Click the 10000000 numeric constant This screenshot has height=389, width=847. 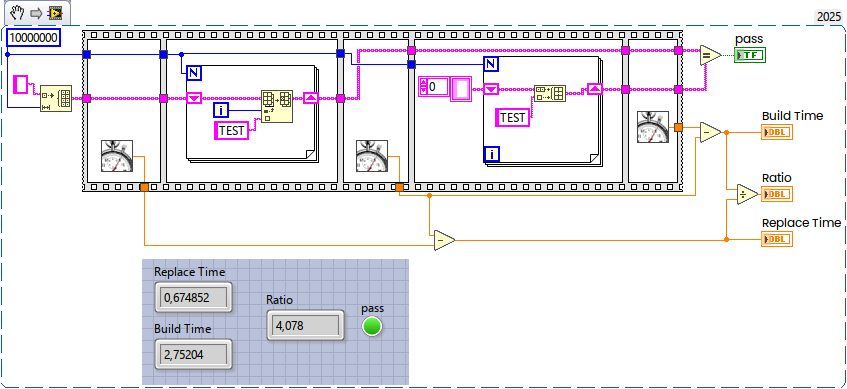(33, 38)
